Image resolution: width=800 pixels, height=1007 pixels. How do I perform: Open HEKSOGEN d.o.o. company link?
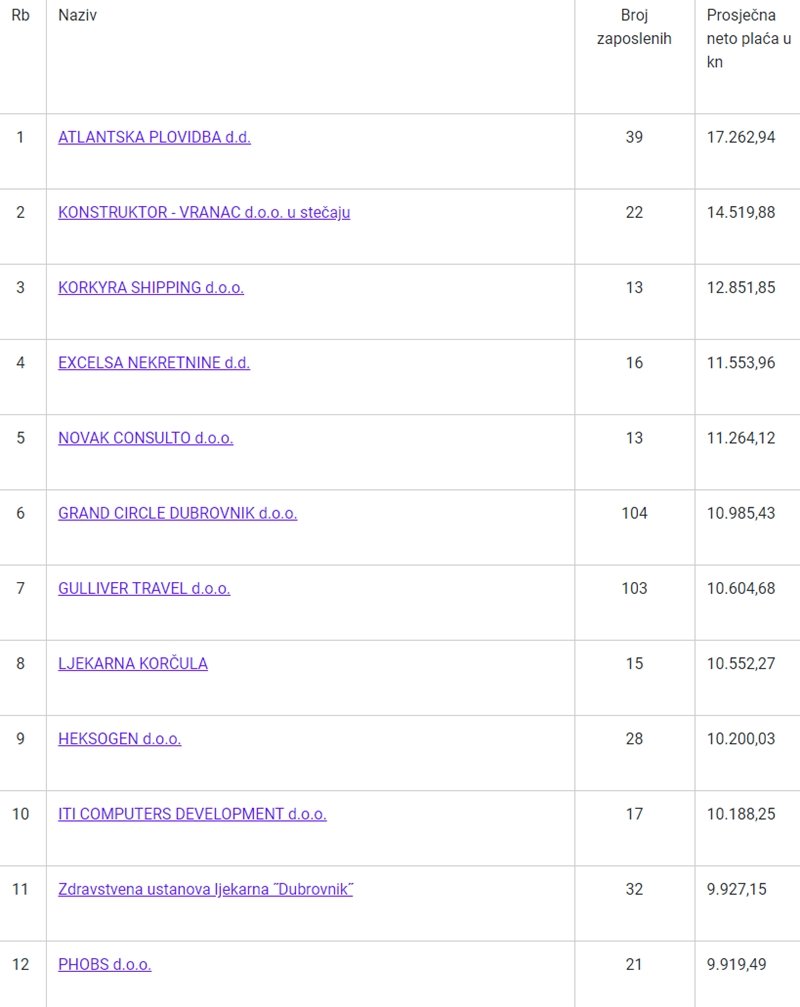119,739
